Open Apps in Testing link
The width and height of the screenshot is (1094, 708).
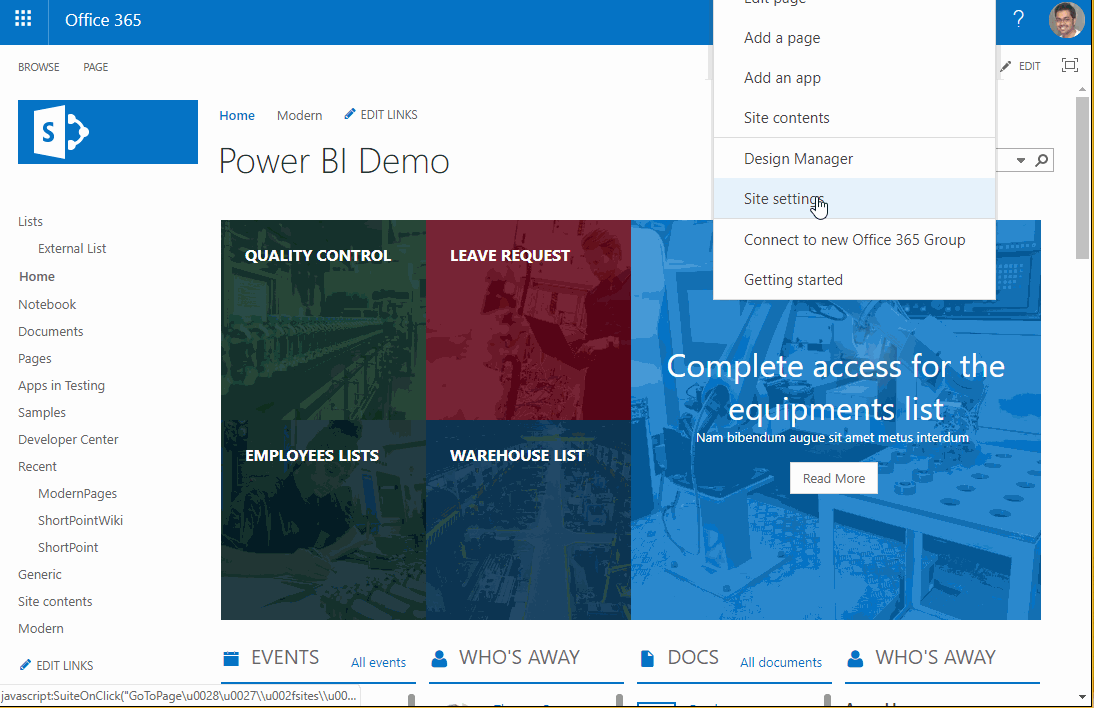click(61, 386)
